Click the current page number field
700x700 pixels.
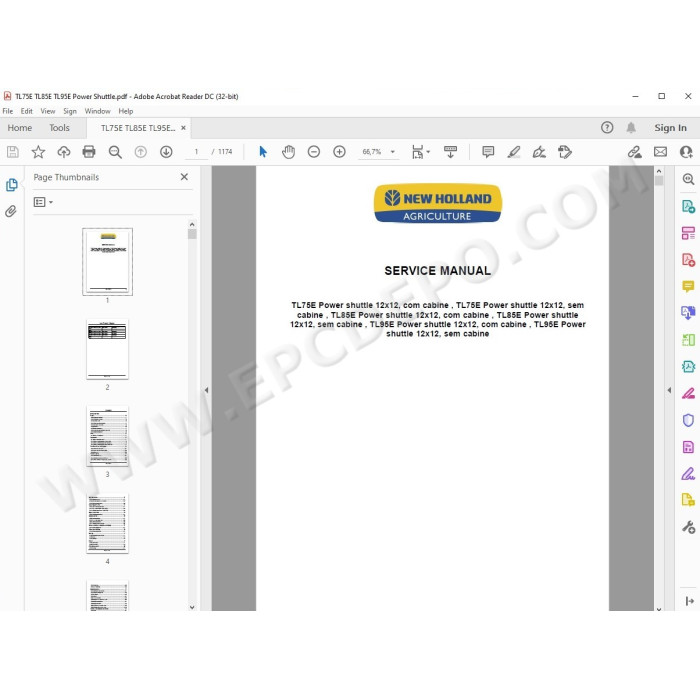tap(196, 152)
